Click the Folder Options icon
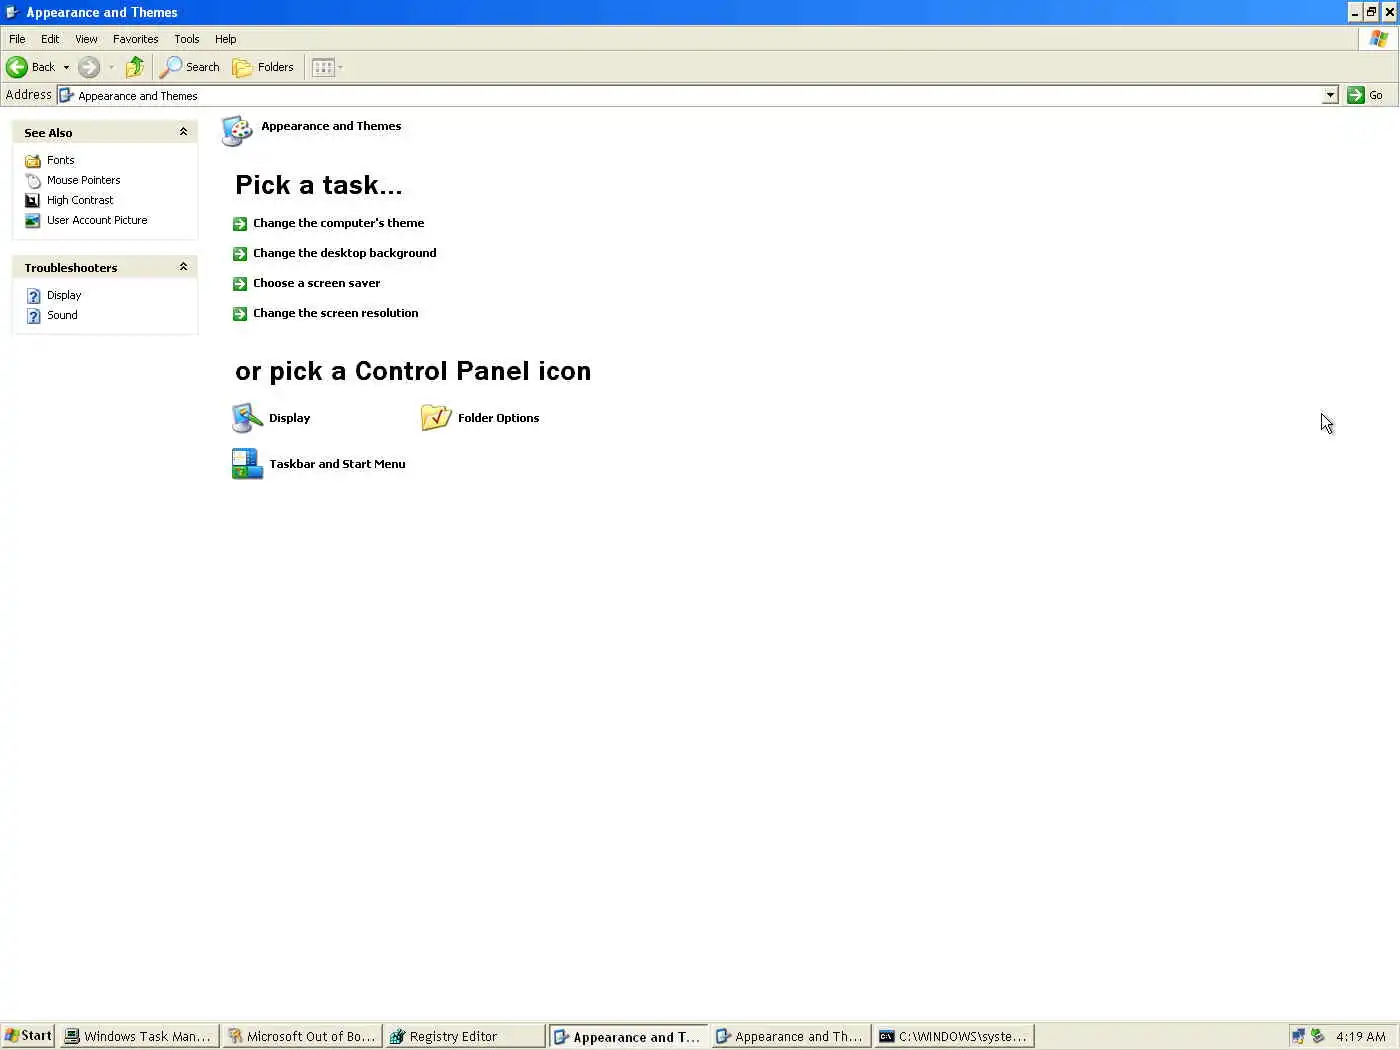 point(436,418)
